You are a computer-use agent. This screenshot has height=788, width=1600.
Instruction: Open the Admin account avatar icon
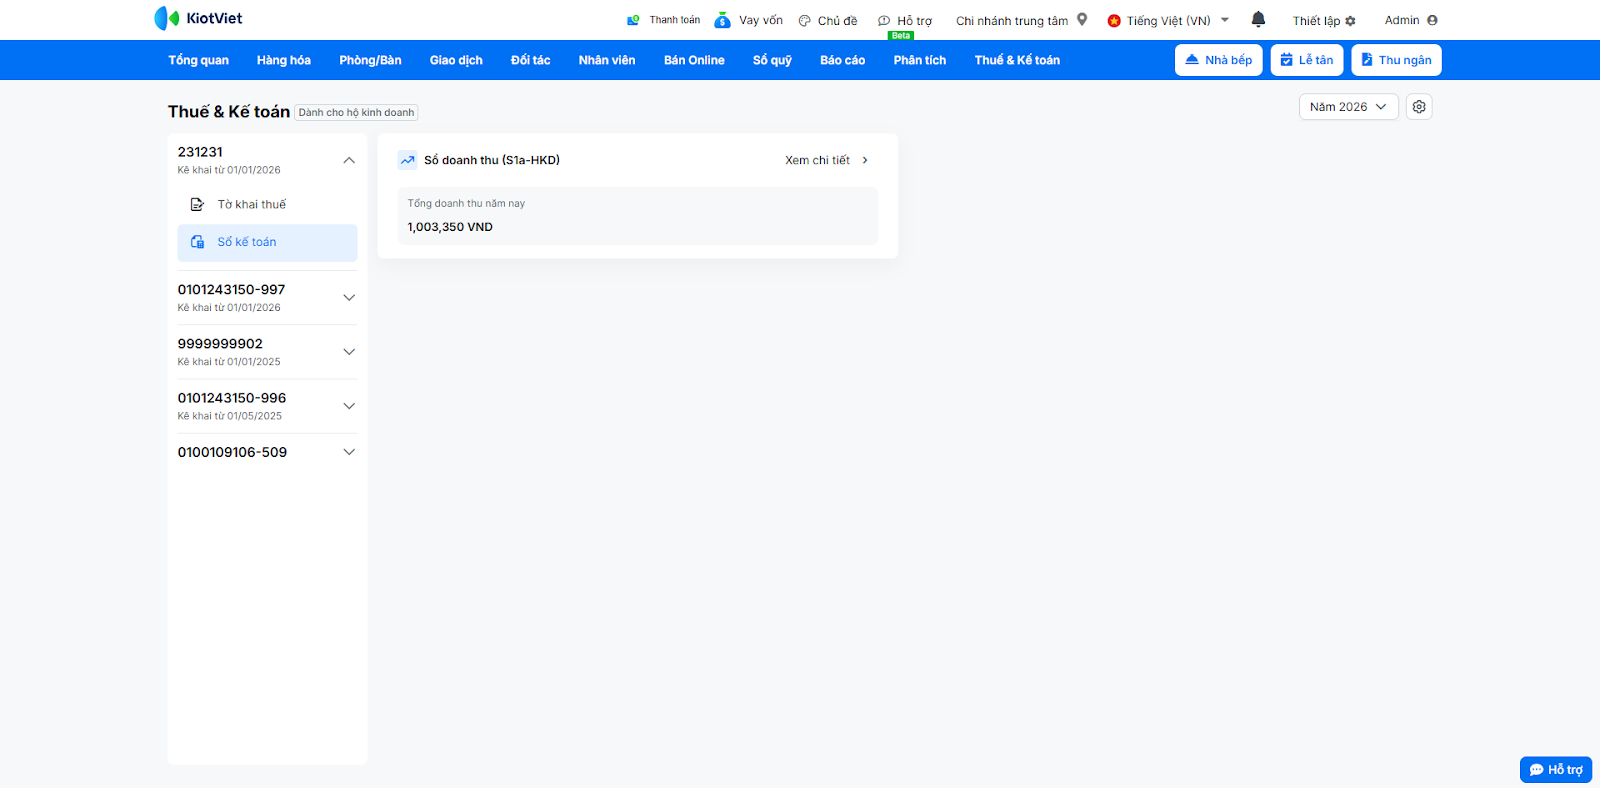click(x=1432, y=20)
